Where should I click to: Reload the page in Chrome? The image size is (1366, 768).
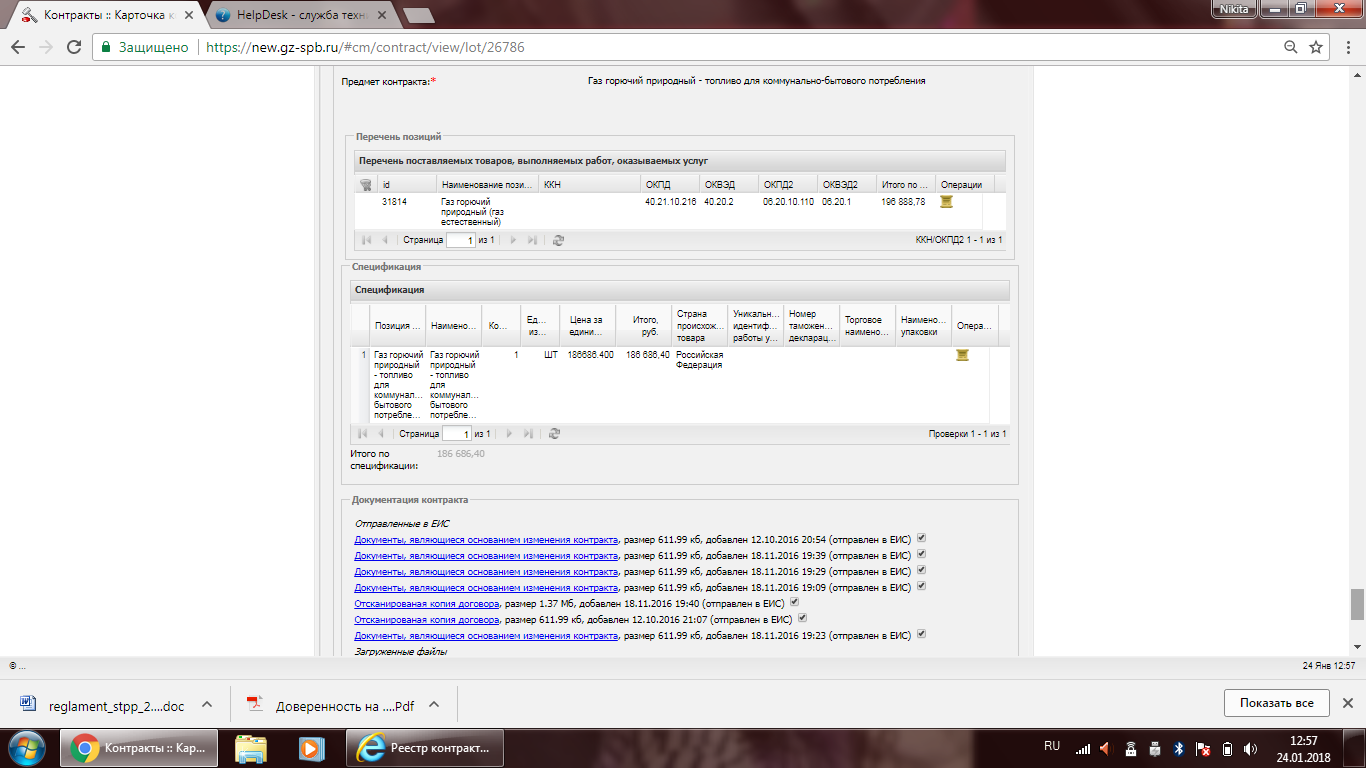click(x=73, y=47)
